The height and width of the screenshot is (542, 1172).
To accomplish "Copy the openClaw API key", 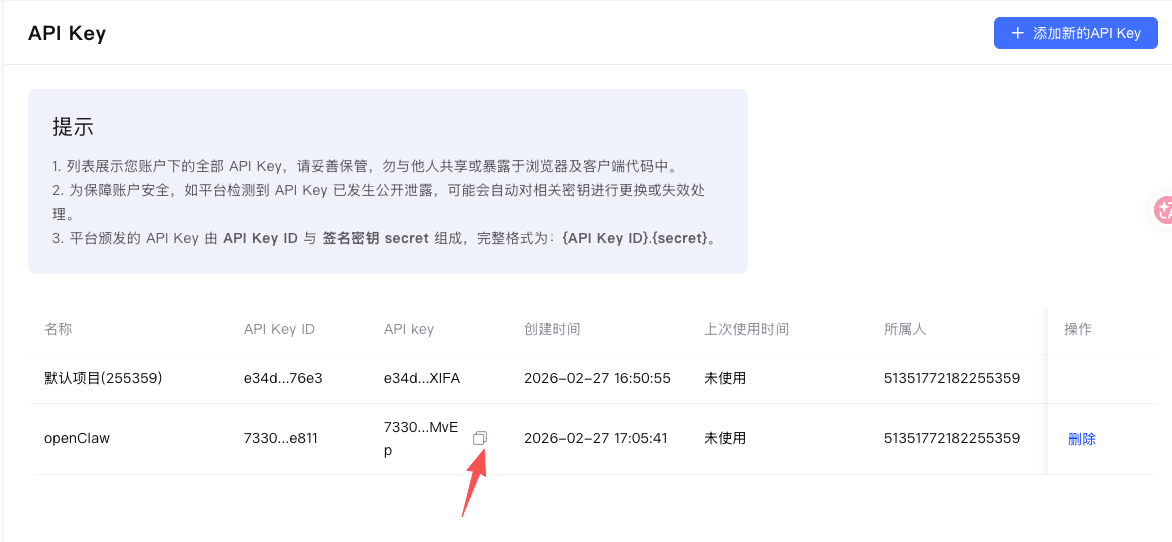I will pyautogui.click(x=480, y=438).
